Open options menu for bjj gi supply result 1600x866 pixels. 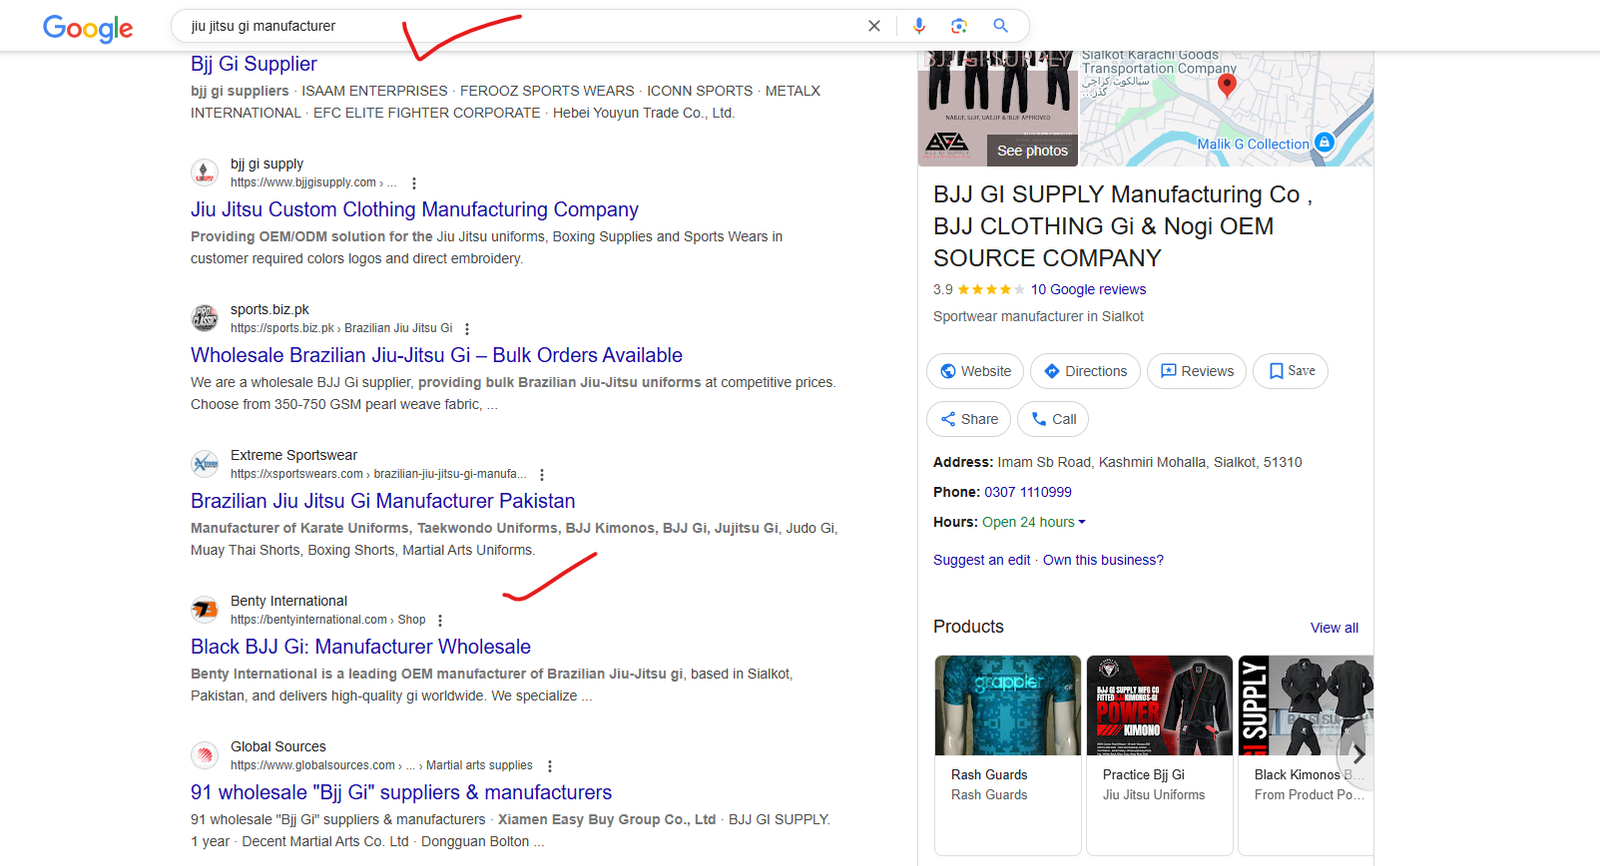pyautogui.click(x=414, y=183)
